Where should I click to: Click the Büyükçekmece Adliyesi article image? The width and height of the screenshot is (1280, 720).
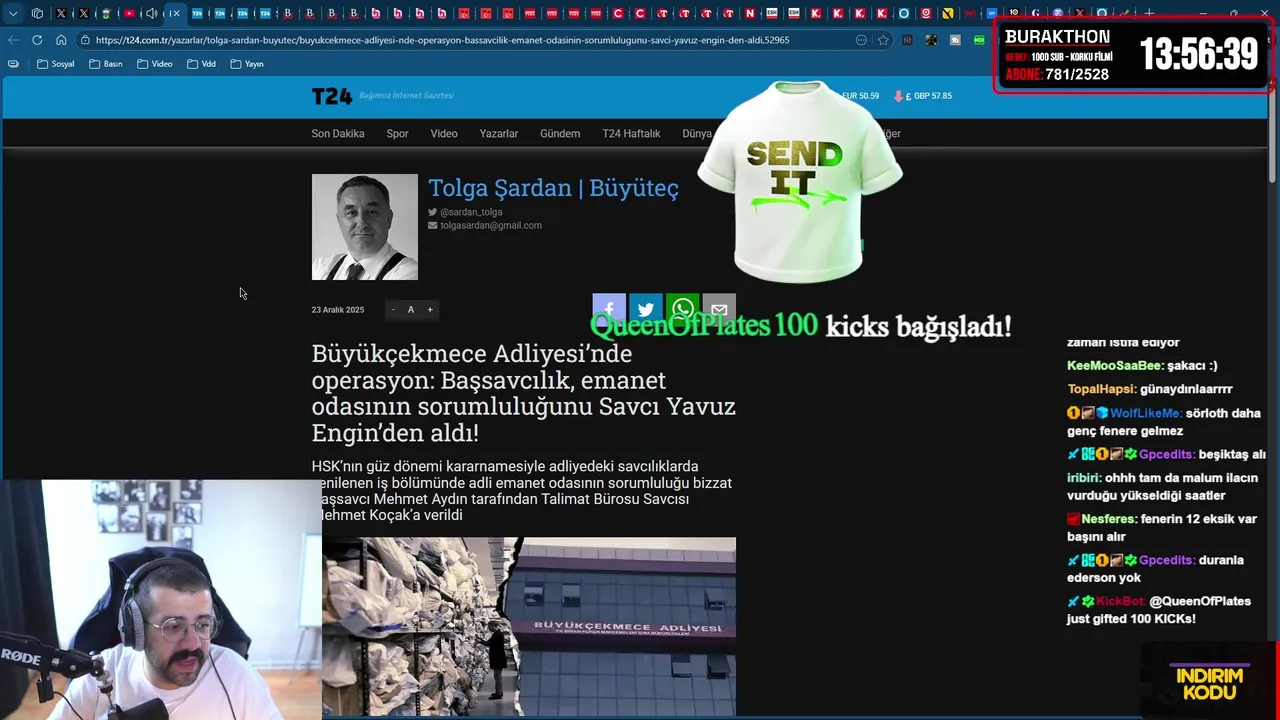[528, 626]
